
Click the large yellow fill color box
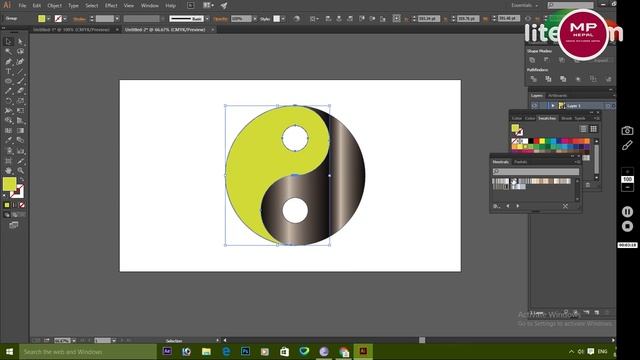coord(9,184)
